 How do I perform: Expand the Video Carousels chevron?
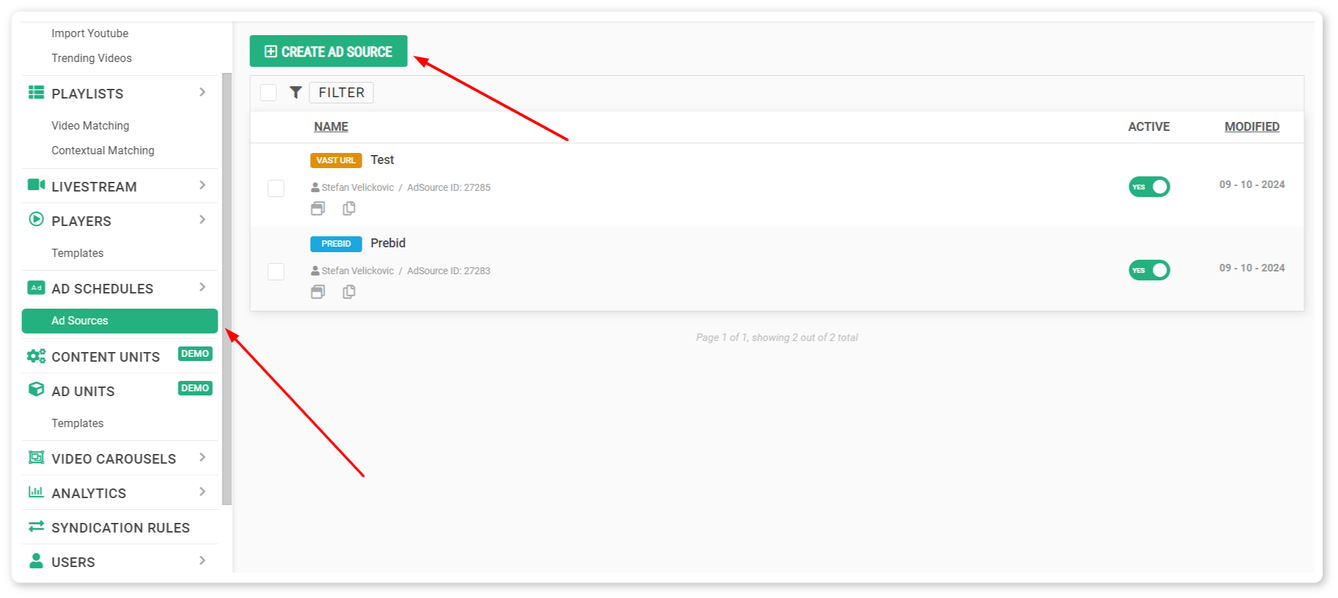pyautogui.click(x=202, y=457)
